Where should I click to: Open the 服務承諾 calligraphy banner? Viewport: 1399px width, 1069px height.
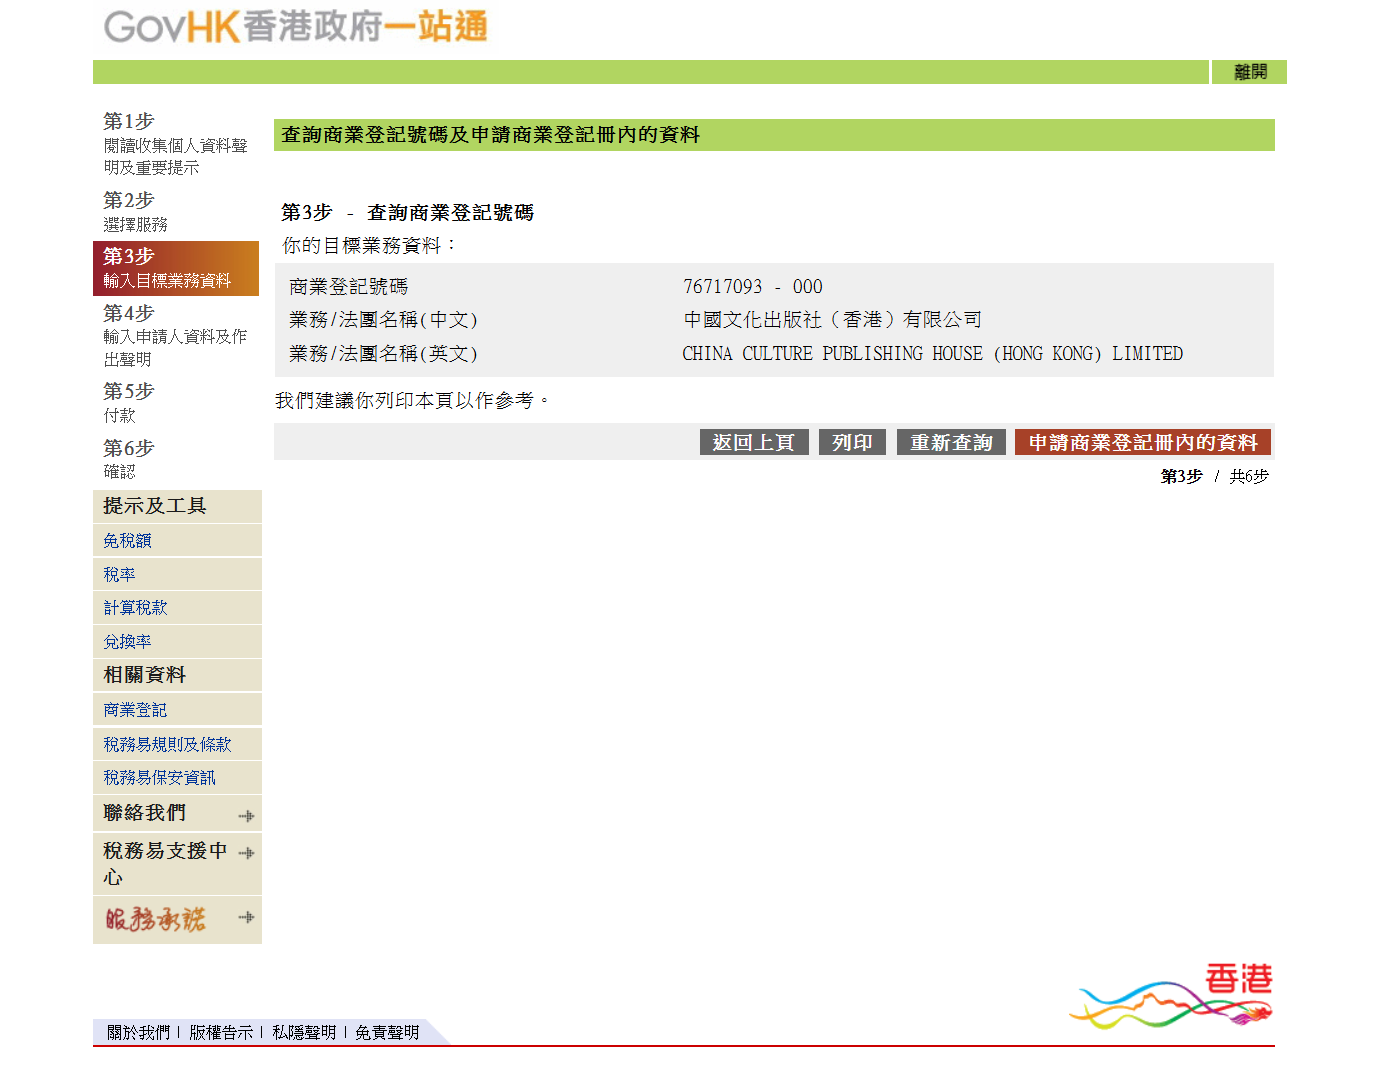[156, 919]
